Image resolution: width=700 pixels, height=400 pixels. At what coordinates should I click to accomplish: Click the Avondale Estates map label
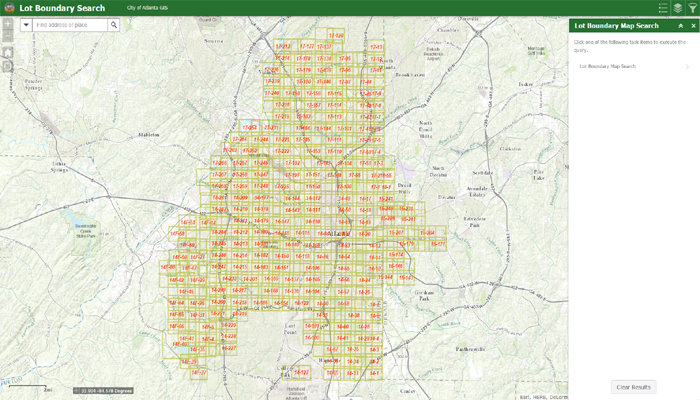coord(477,192)
